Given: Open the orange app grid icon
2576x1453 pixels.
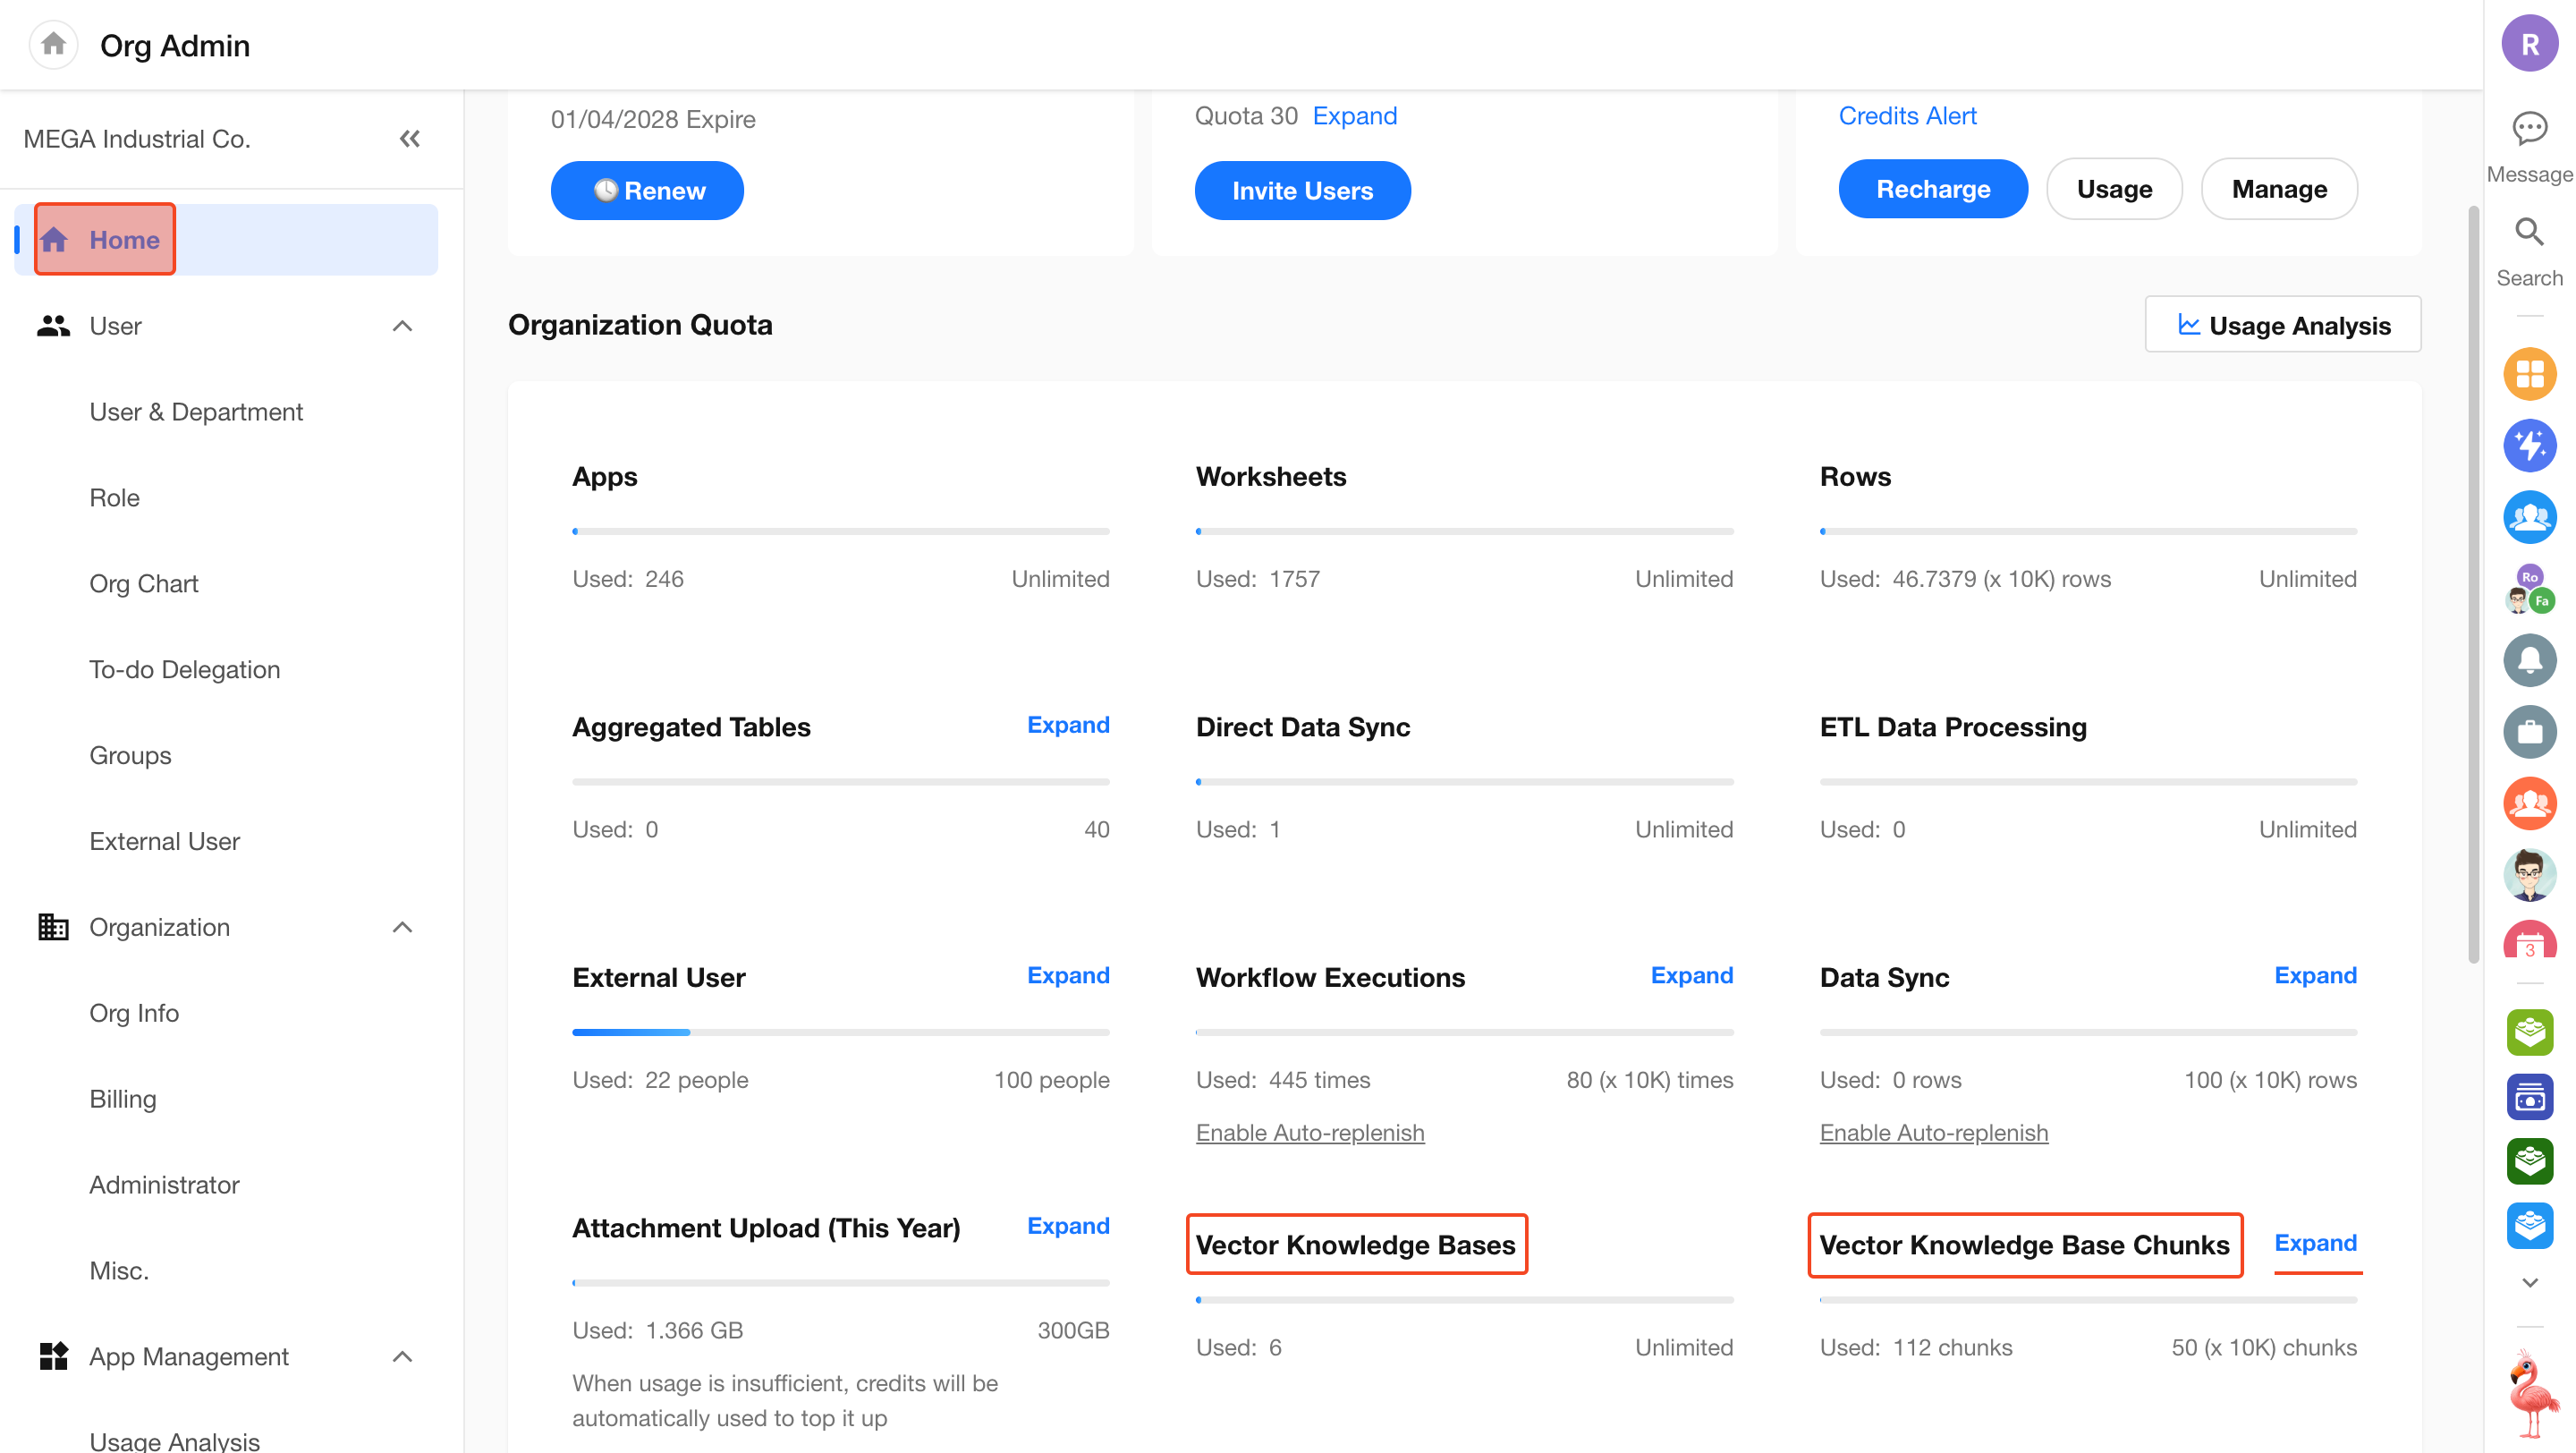Looking at the screenshot, I should pos(2529,374).
